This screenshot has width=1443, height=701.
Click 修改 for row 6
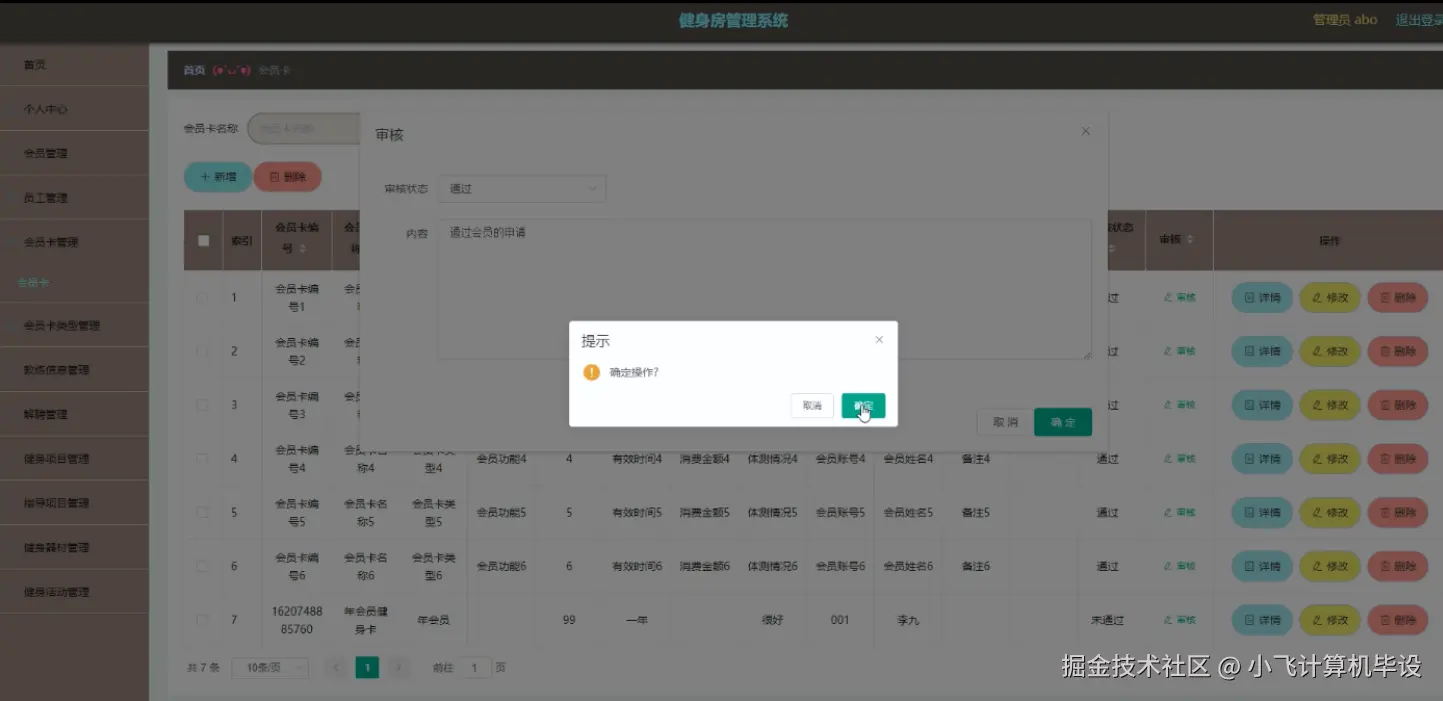point(1330,566)
